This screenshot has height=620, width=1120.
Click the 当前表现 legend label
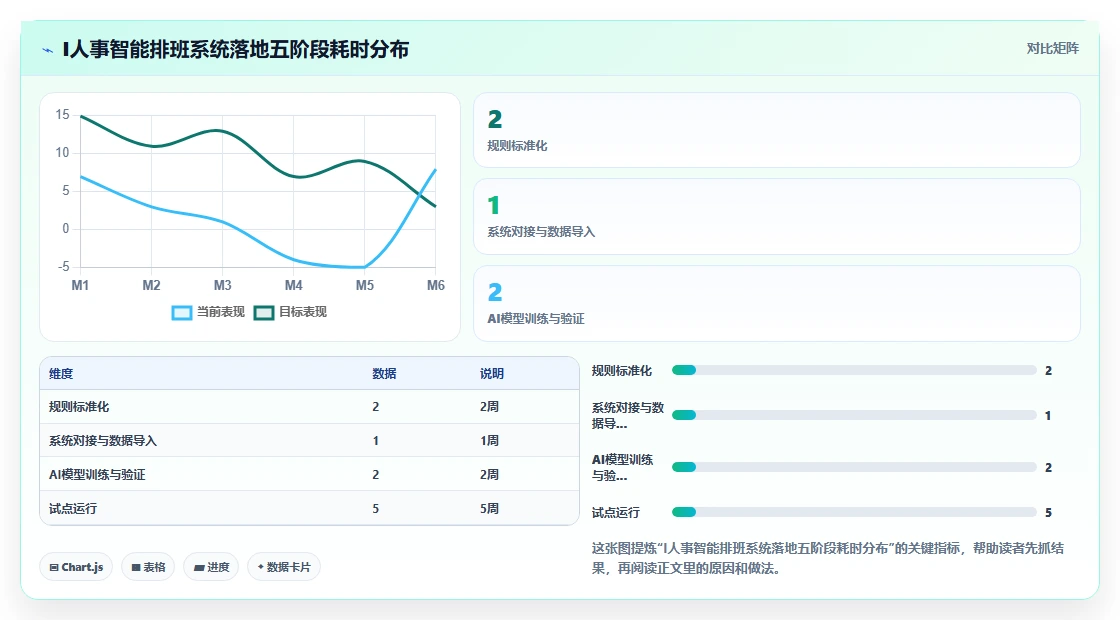(x=221, y=312)
